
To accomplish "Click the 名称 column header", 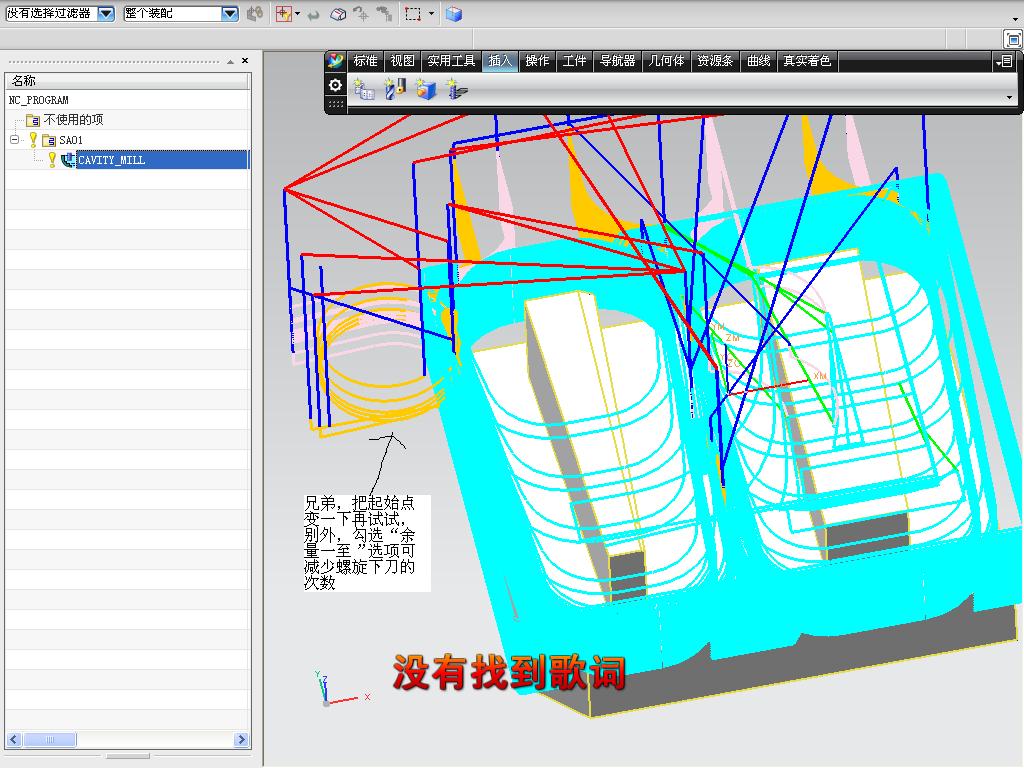I will tap(127, 80).
